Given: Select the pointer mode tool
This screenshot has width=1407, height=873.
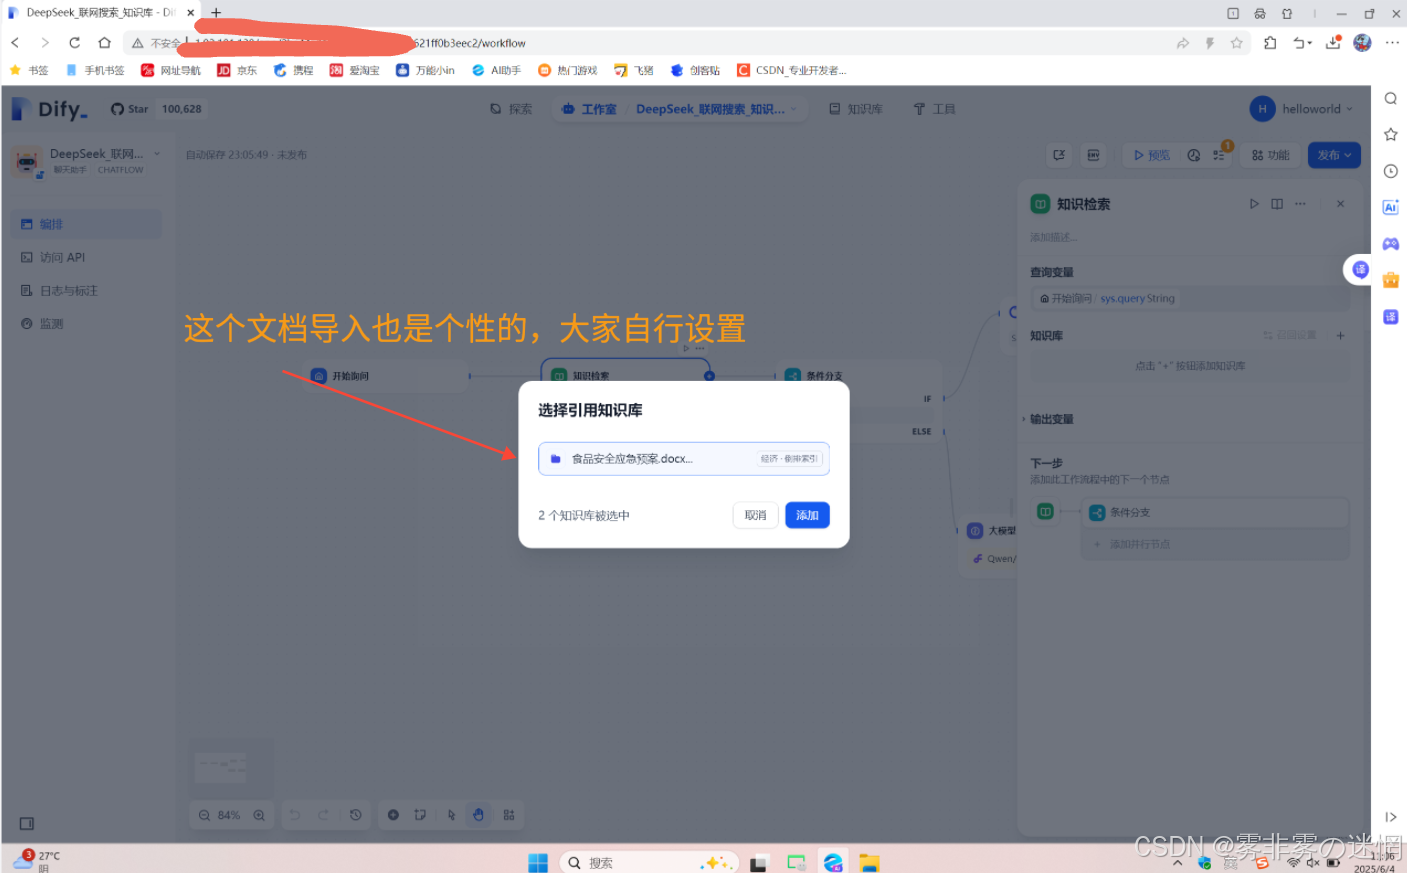Looking at the screenshot, I should [451, 815].
